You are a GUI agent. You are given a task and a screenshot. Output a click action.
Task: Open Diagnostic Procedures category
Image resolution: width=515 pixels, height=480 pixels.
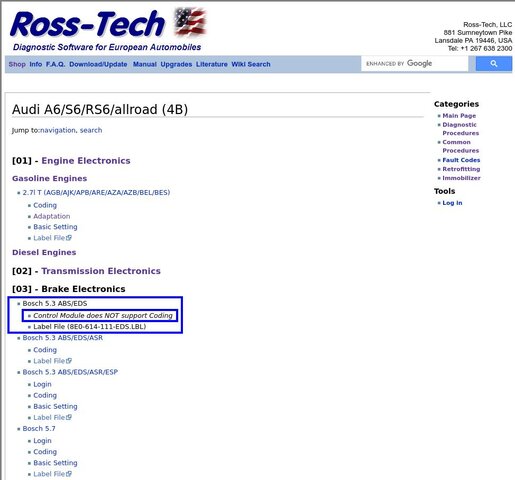click(460, 129)
